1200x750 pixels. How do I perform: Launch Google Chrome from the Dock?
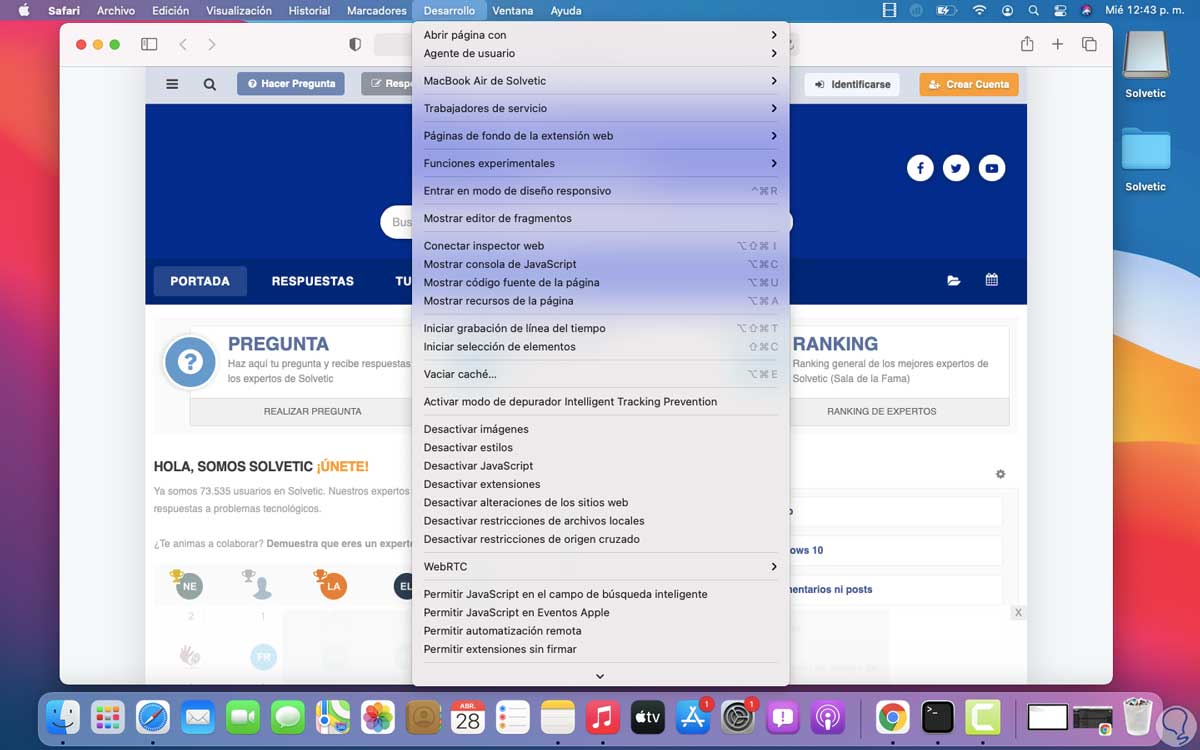pyautogui.click(x=892, y=716)
